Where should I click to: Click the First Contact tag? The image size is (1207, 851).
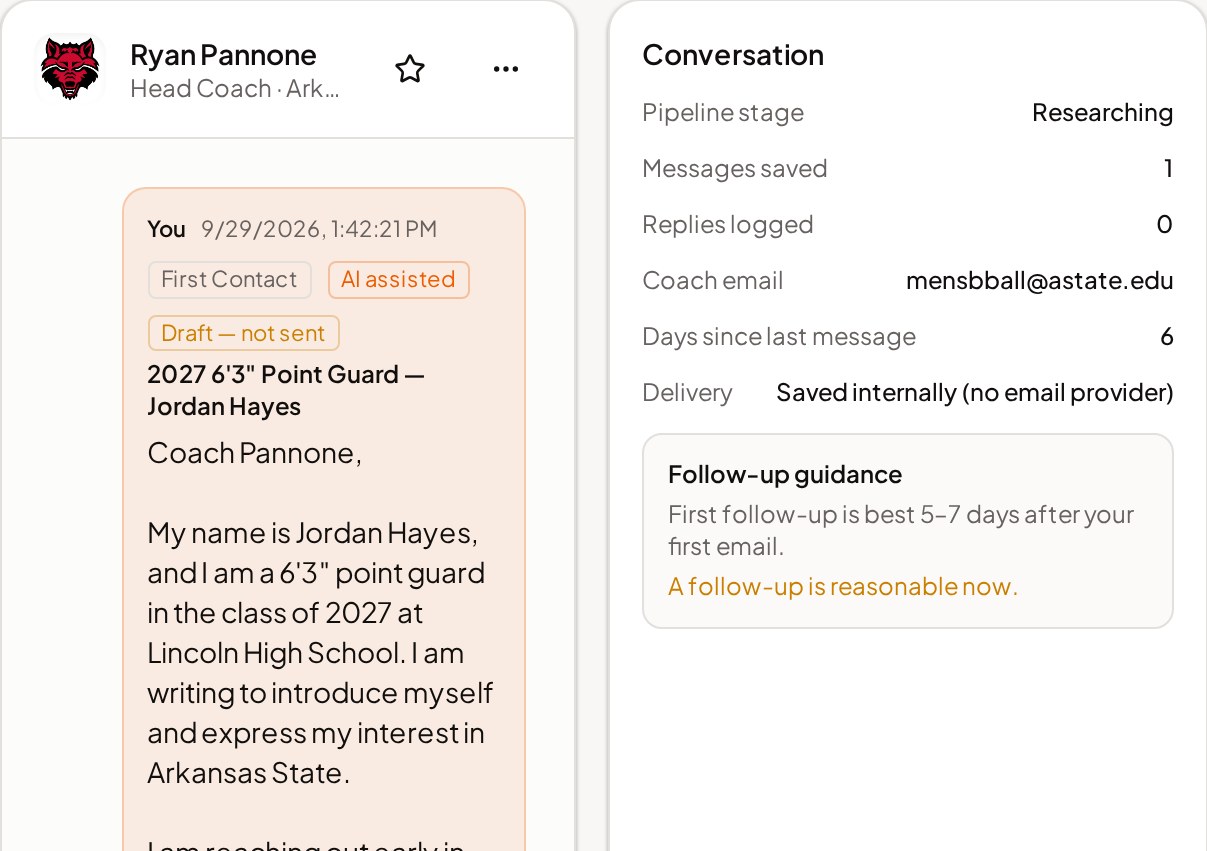point(229,280)
